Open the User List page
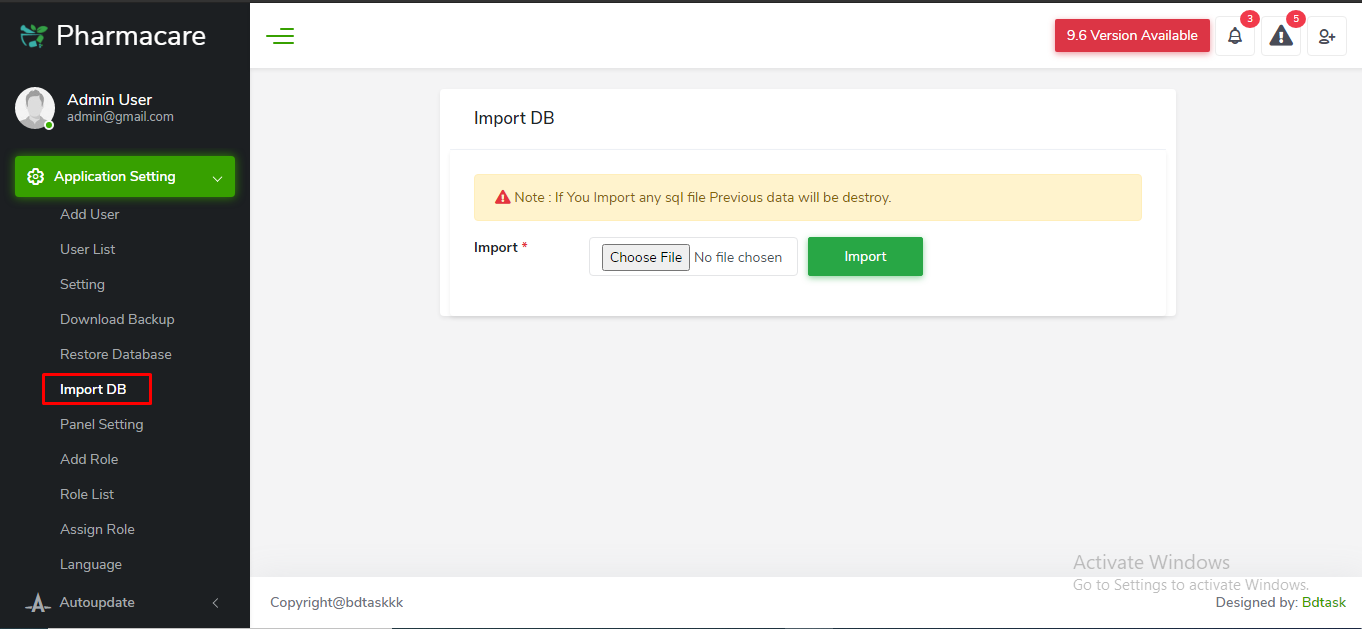This screenshot has width=1362, height=629. 86,248
